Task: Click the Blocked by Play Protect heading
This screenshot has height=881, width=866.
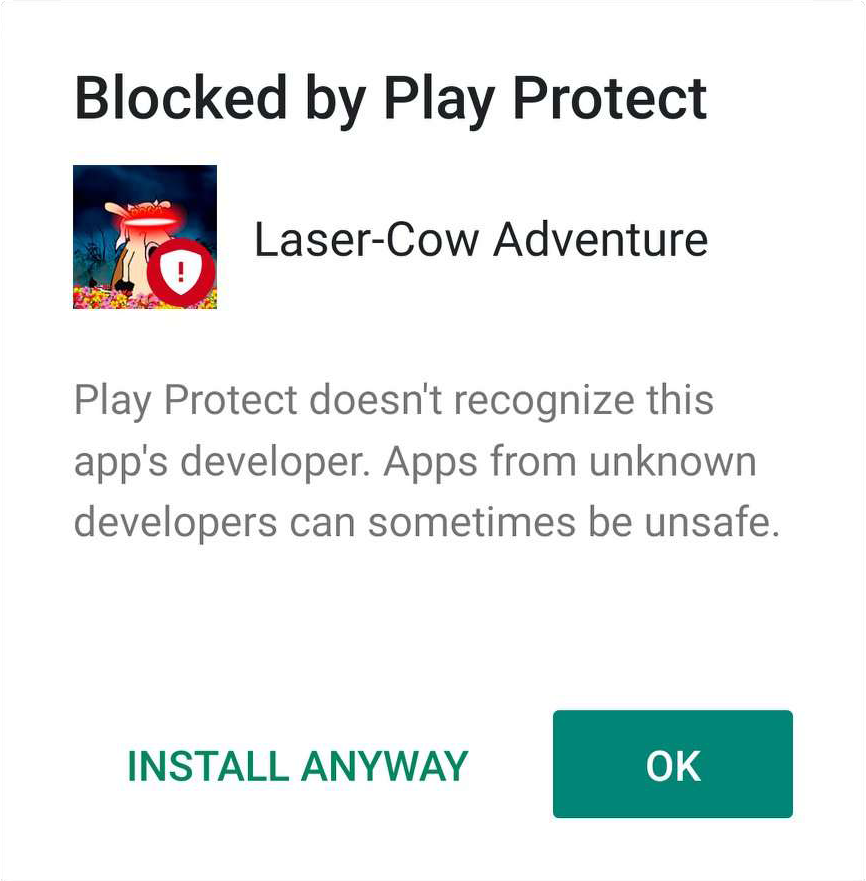Action: point(391,99)
